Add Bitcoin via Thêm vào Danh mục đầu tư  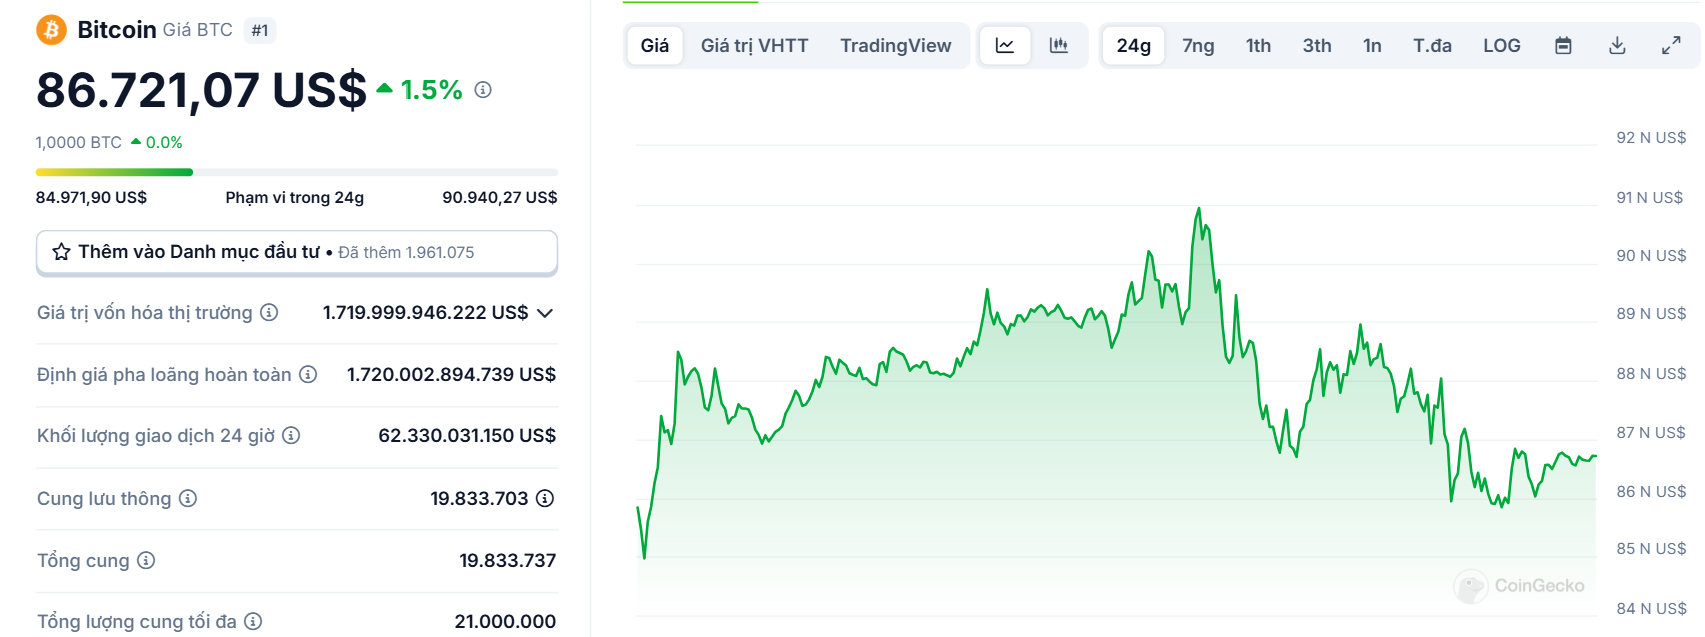click(297, 252)
